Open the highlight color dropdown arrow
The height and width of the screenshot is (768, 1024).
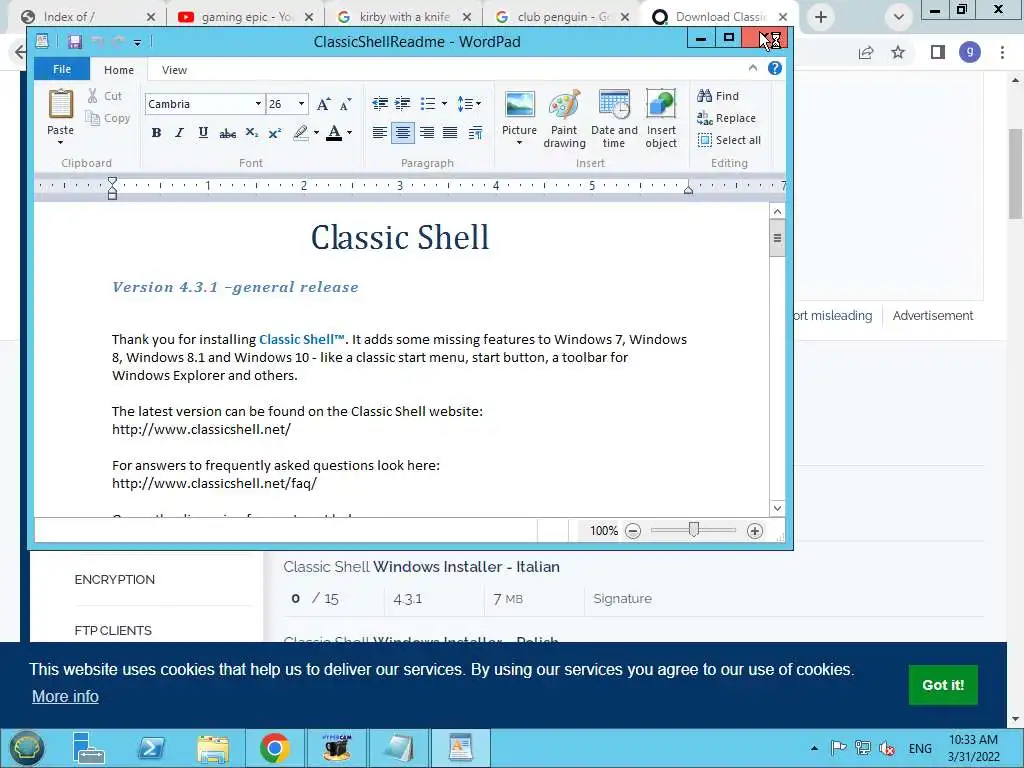tap(317, 133)
